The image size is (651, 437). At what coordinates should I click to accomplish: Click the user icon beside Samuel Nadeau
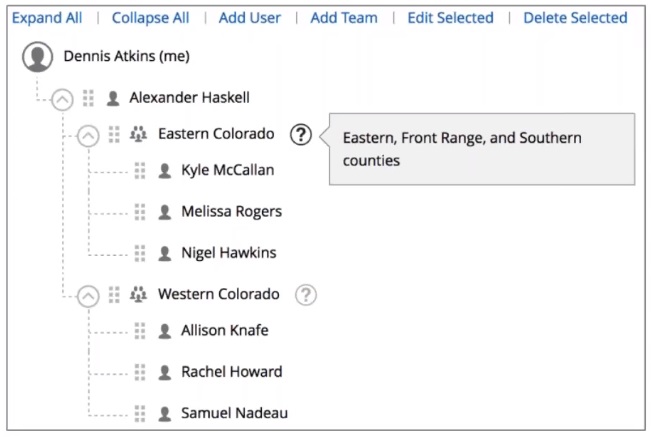[165, 413]
